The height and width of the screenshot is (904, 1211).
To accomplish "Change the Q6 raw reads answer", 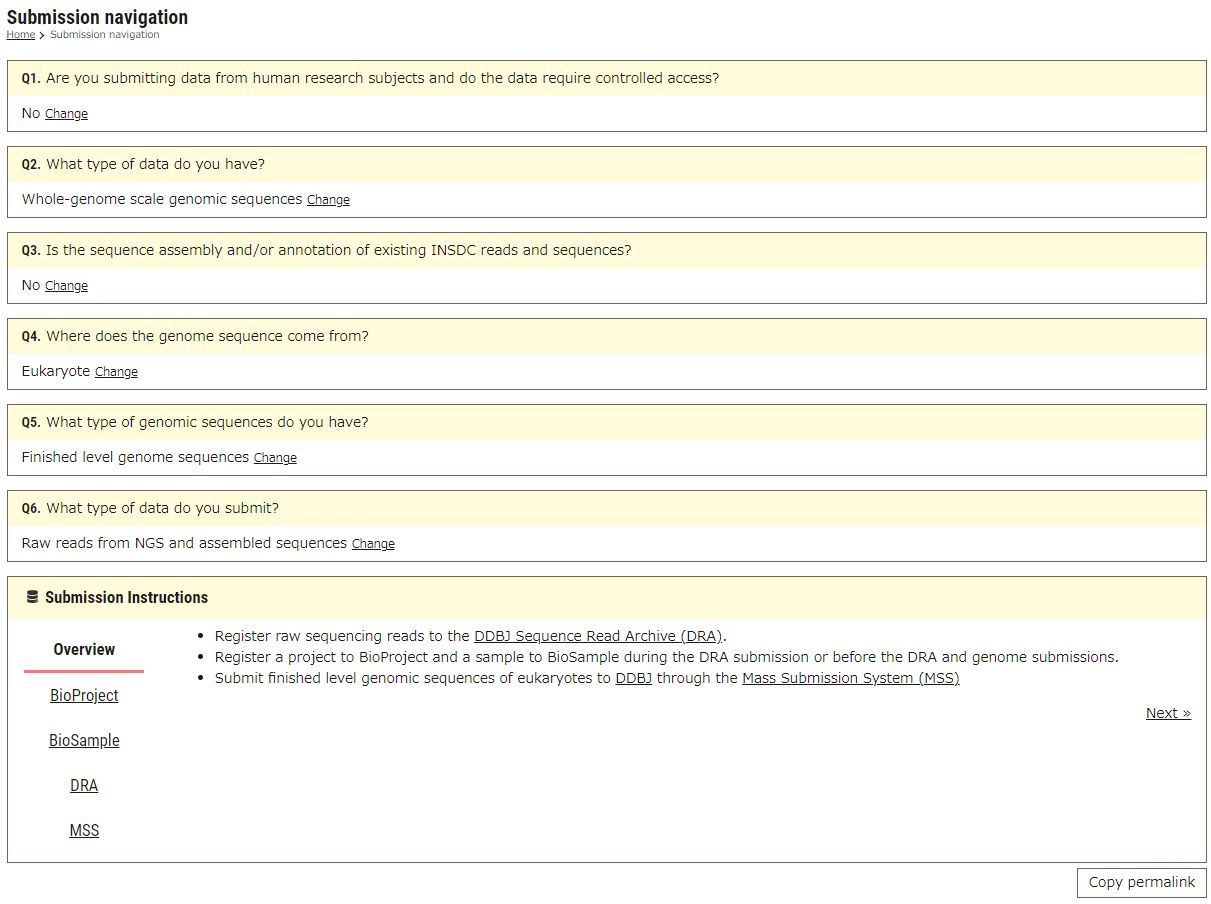I will point(373,544).
